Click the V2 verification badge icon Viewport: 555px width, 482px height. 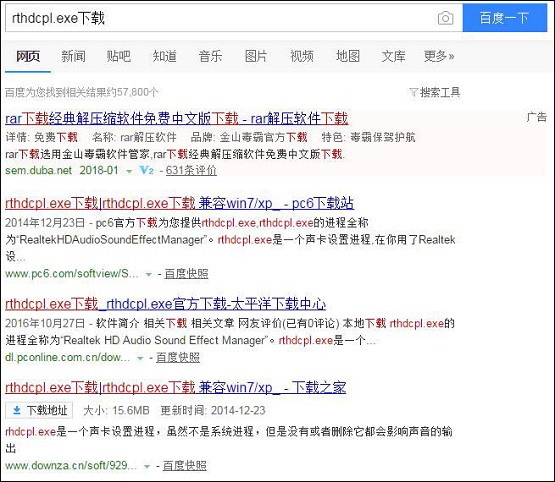pos(147,170)
